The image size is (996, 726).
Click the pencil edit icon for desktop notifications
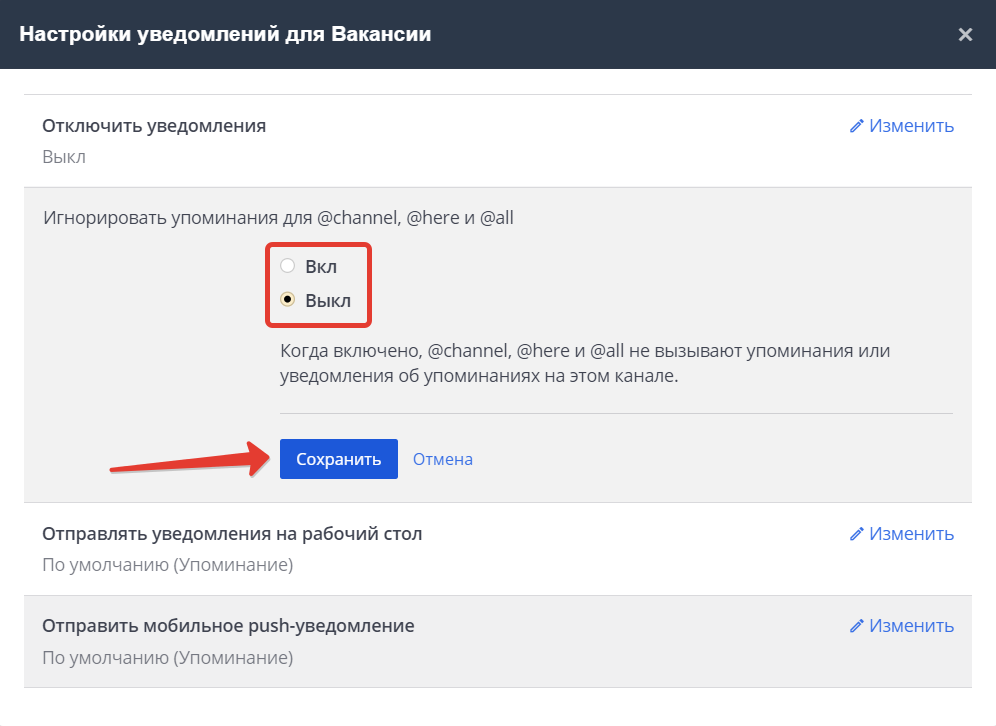(x=857, y=533)
